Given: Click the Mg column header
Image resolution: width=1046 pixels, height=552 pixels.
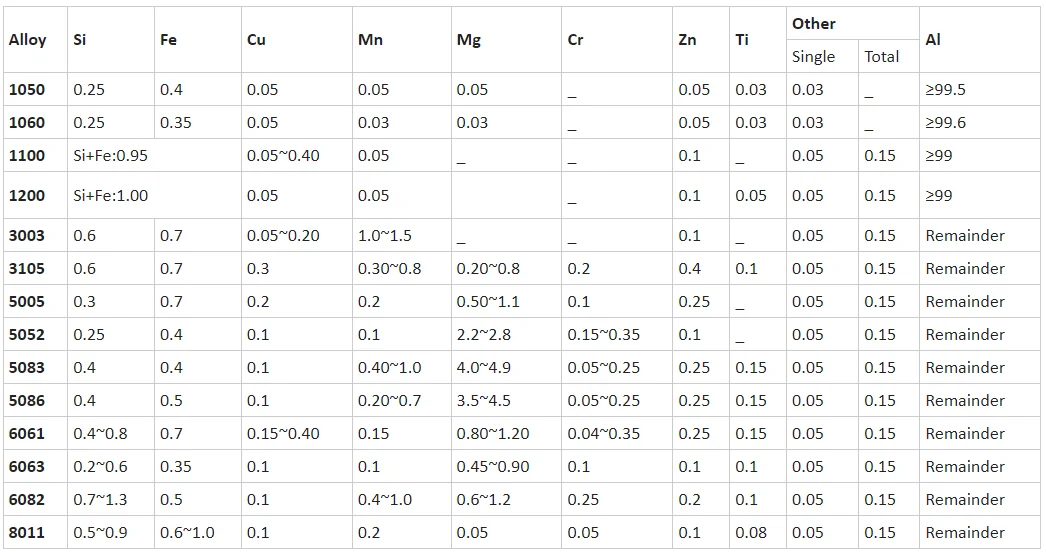Looking at the screenshot, I should [468, 40].
